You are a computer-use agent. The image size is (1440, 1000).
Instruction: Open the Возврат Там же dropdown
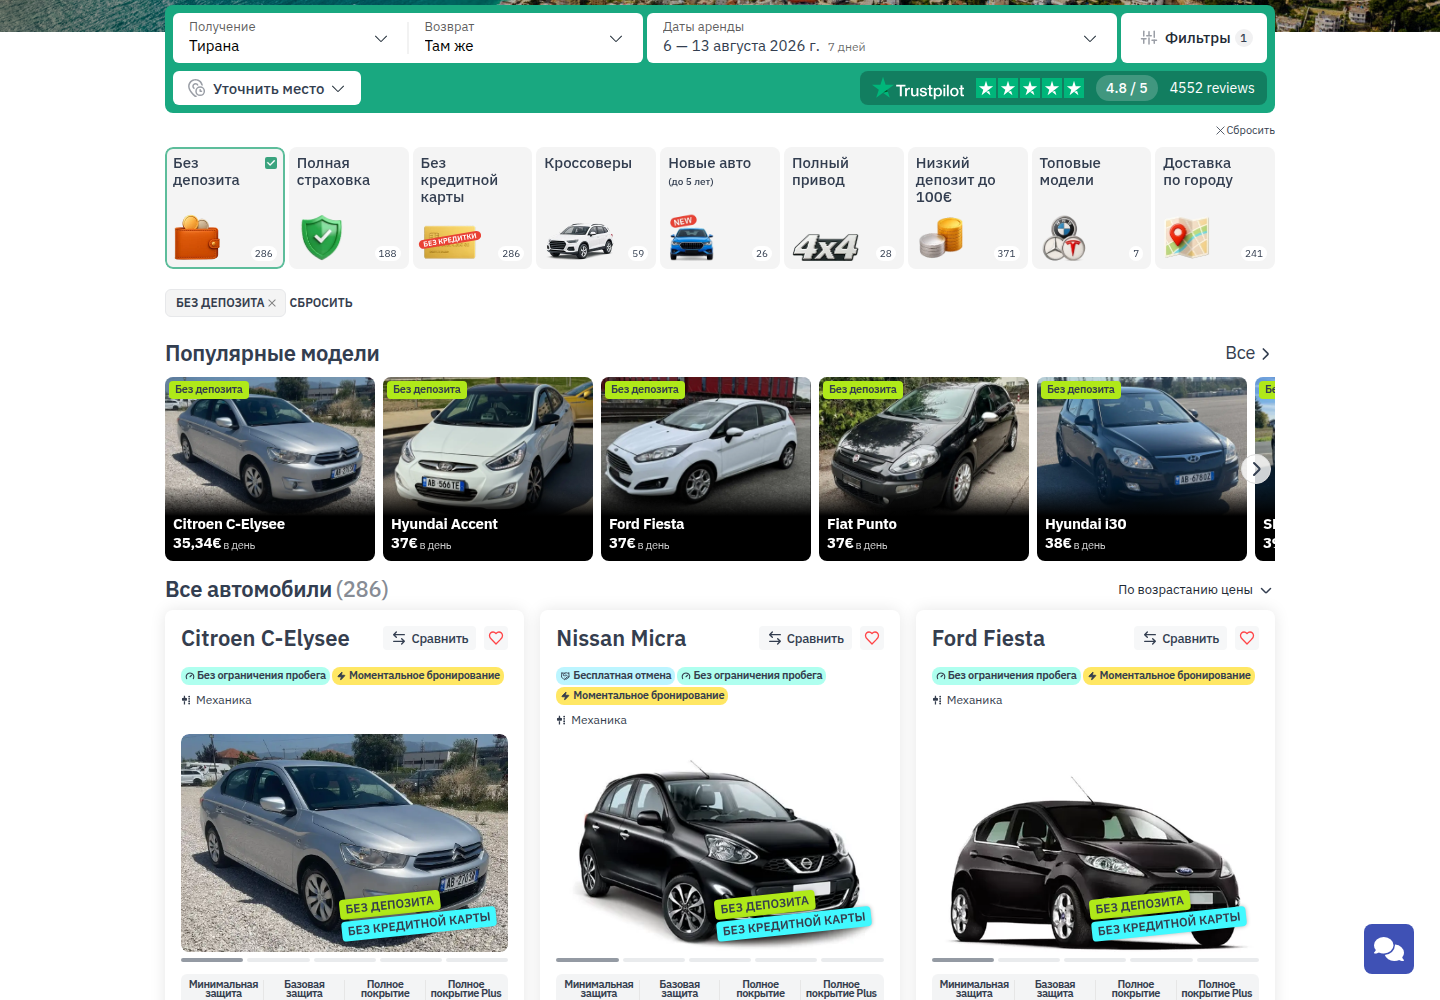click(525, 38)
